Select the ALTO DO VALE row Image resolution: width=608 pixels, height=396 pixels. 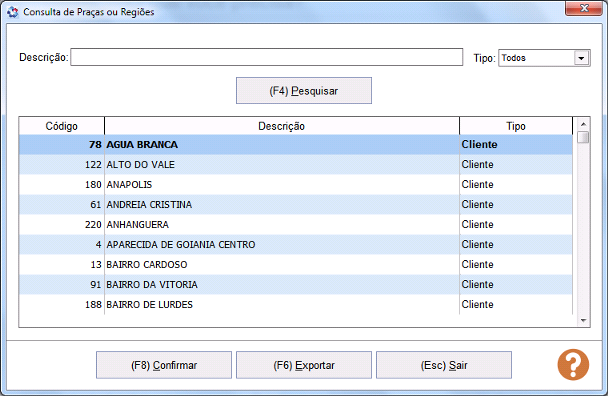[296, 164]
